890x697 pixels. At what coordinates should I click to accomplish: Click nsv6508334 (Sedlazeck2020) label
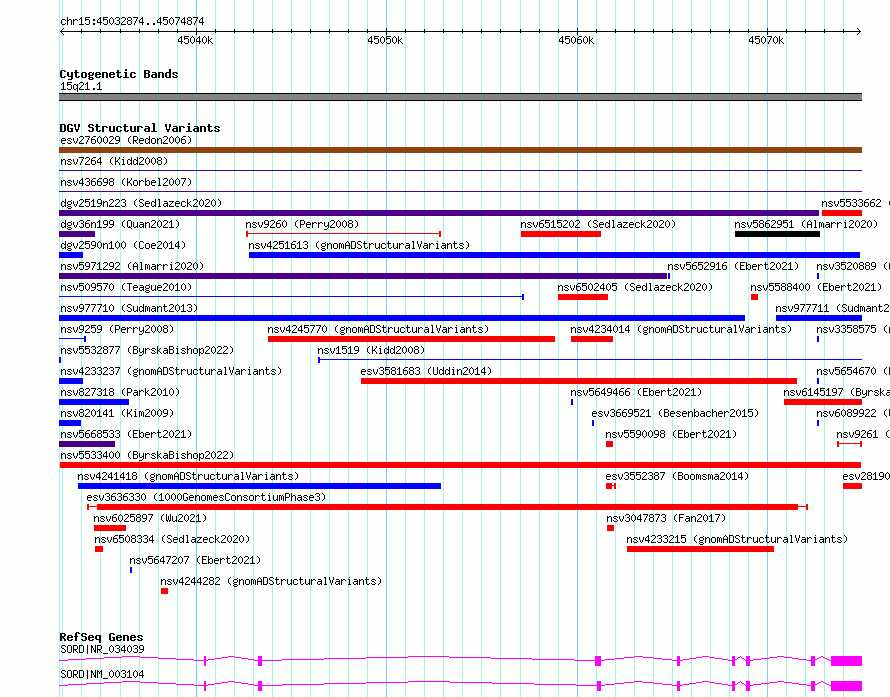pos(172,539)
